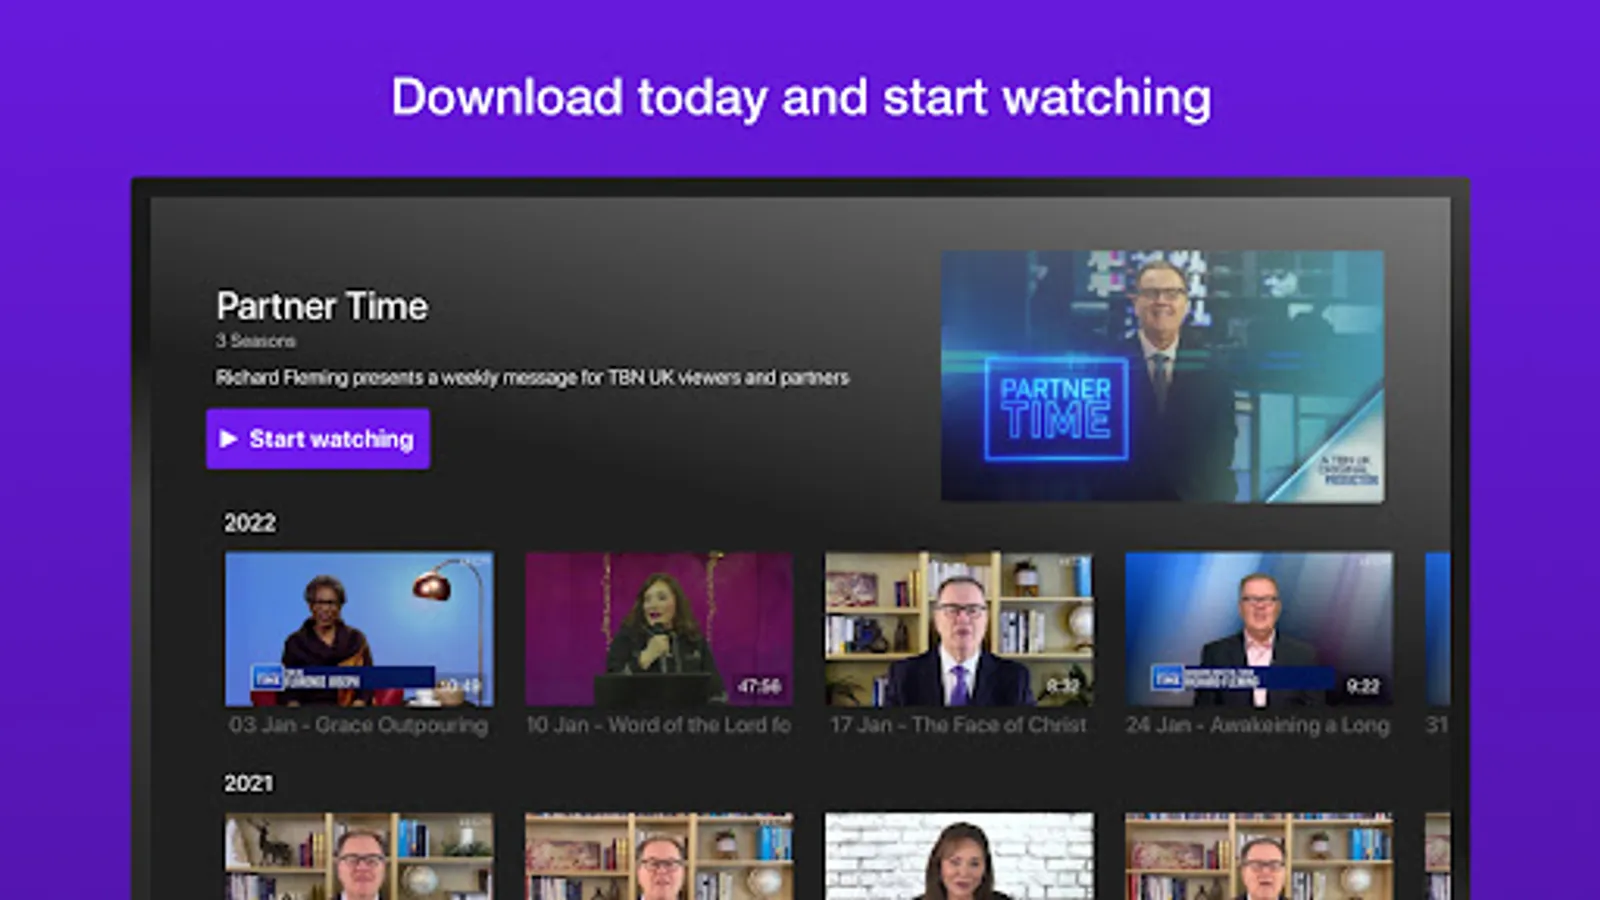Click the Richard Fleming show description text
This screenshot has height=900, width=1600.
click(x=532, y=377)
